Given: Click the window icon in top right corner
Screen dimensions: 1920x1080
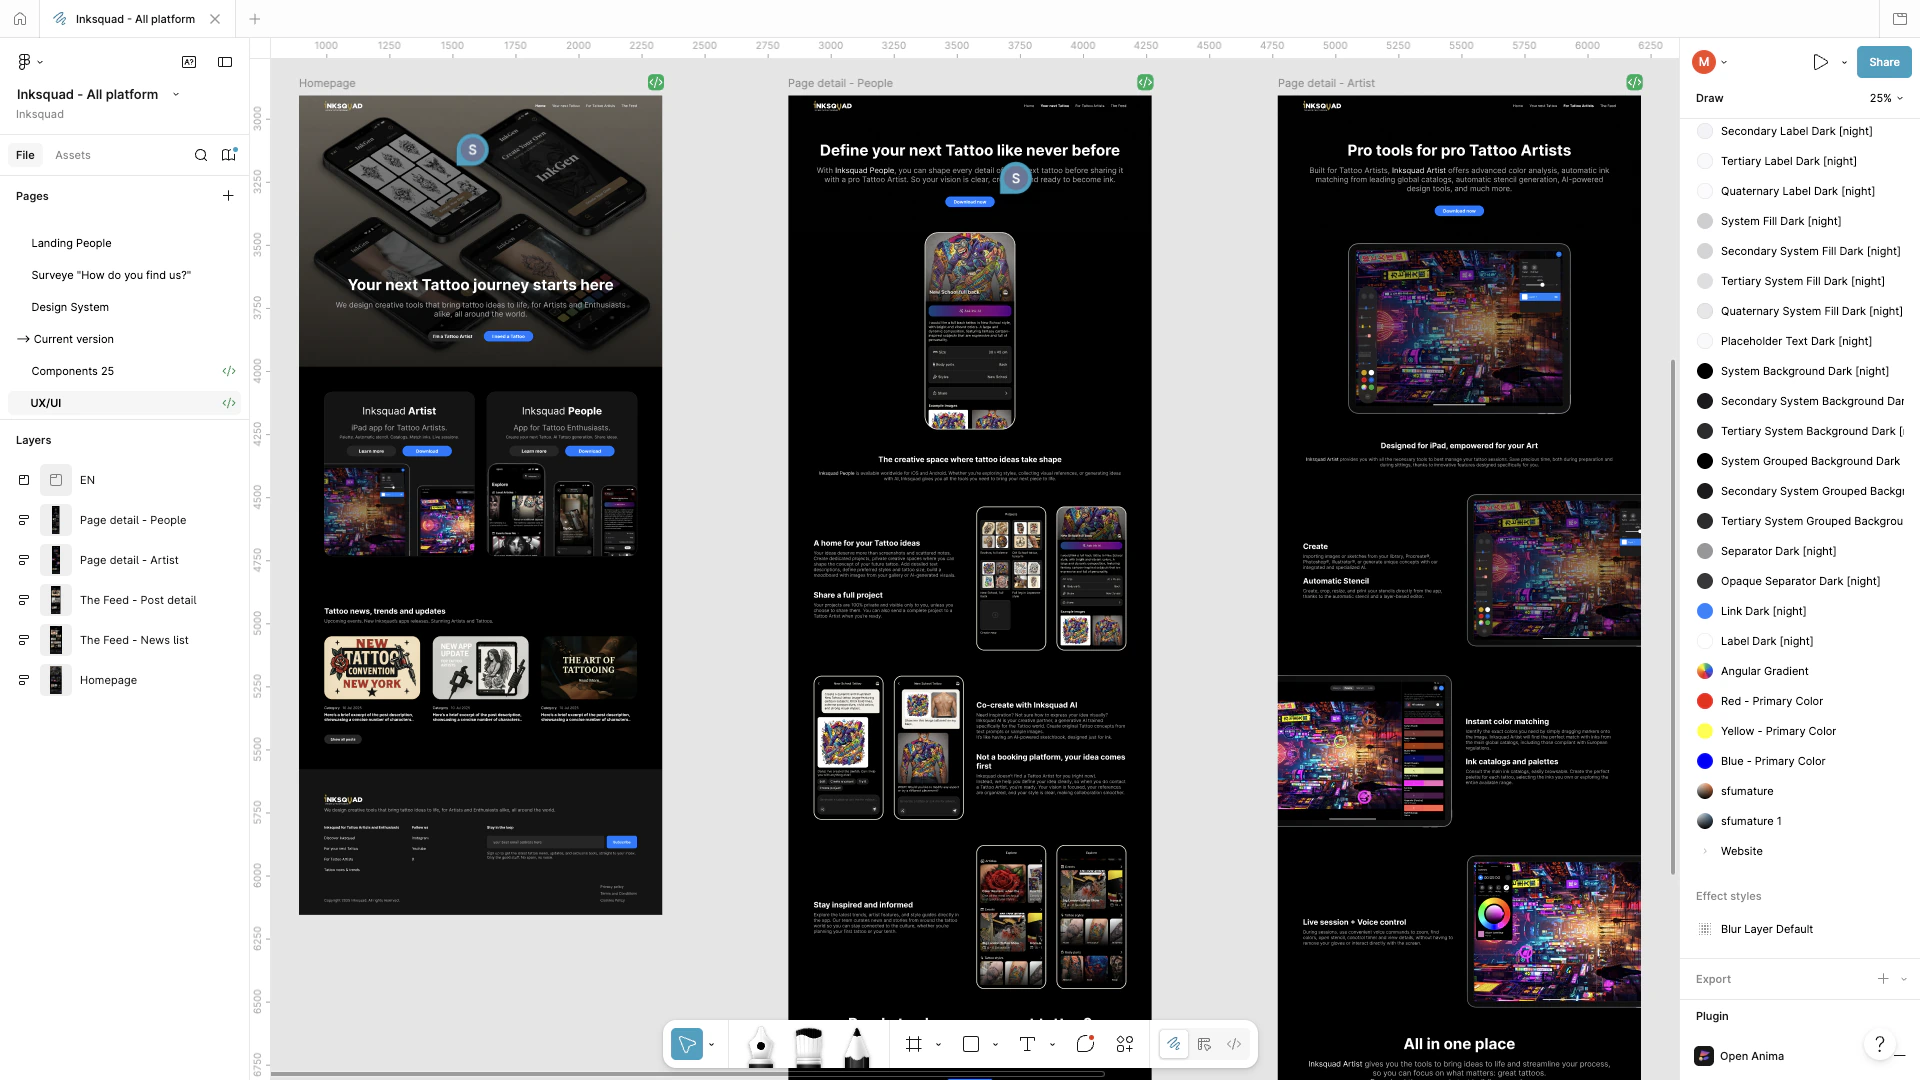Looking at the screenshot, I should [1900, 19].
